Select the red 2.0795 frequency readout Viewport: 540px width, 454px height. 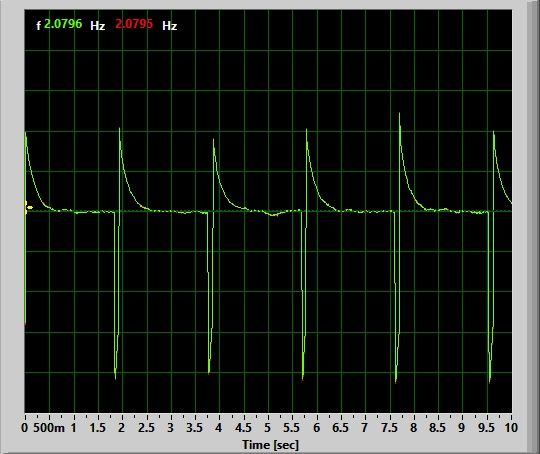[x=134, y=24]
